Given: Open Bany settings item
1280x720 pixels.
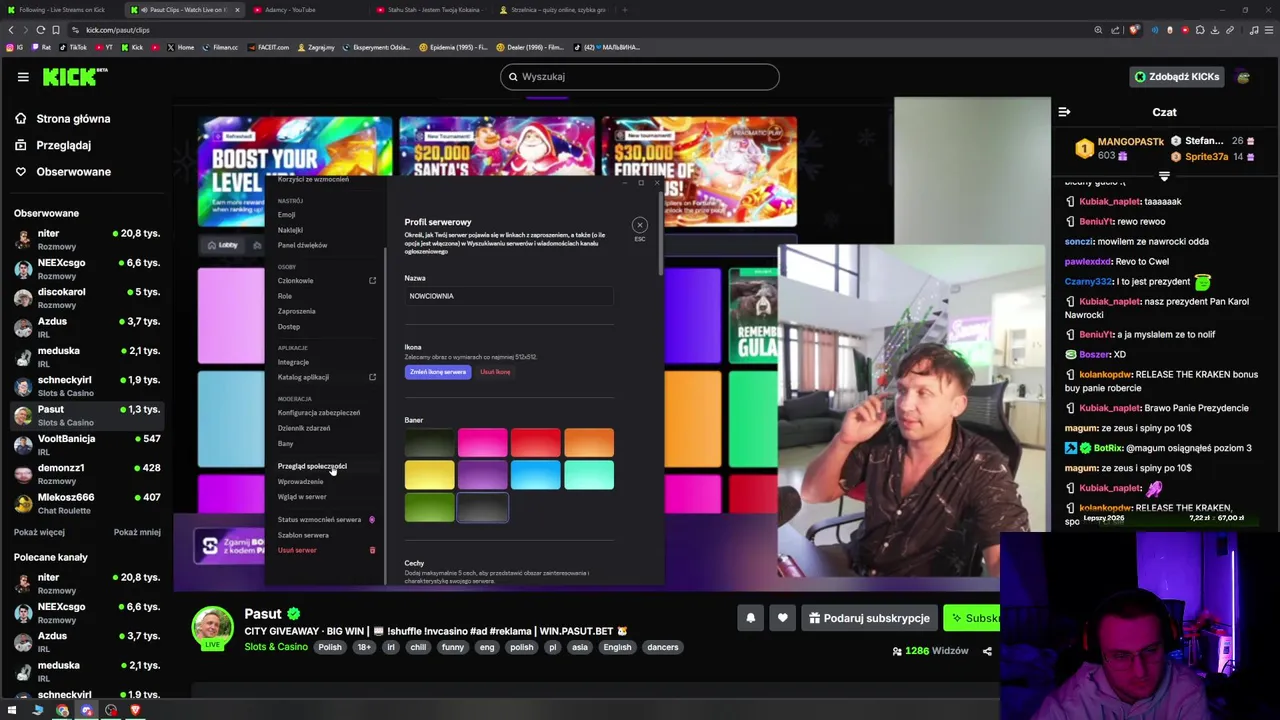Looking at the screenshot, I should [x=286, y=444].
